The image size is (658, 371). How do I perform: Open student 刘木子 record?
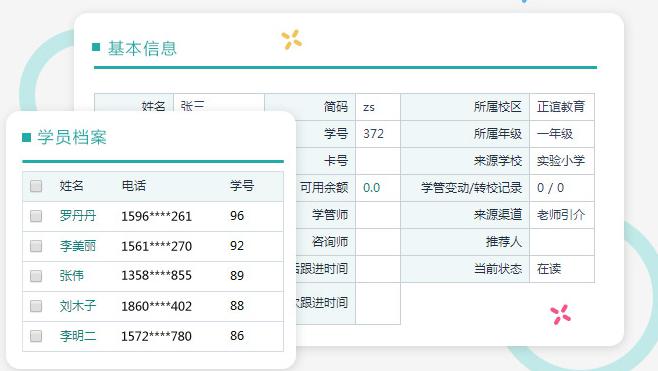(x=78, y=306)
